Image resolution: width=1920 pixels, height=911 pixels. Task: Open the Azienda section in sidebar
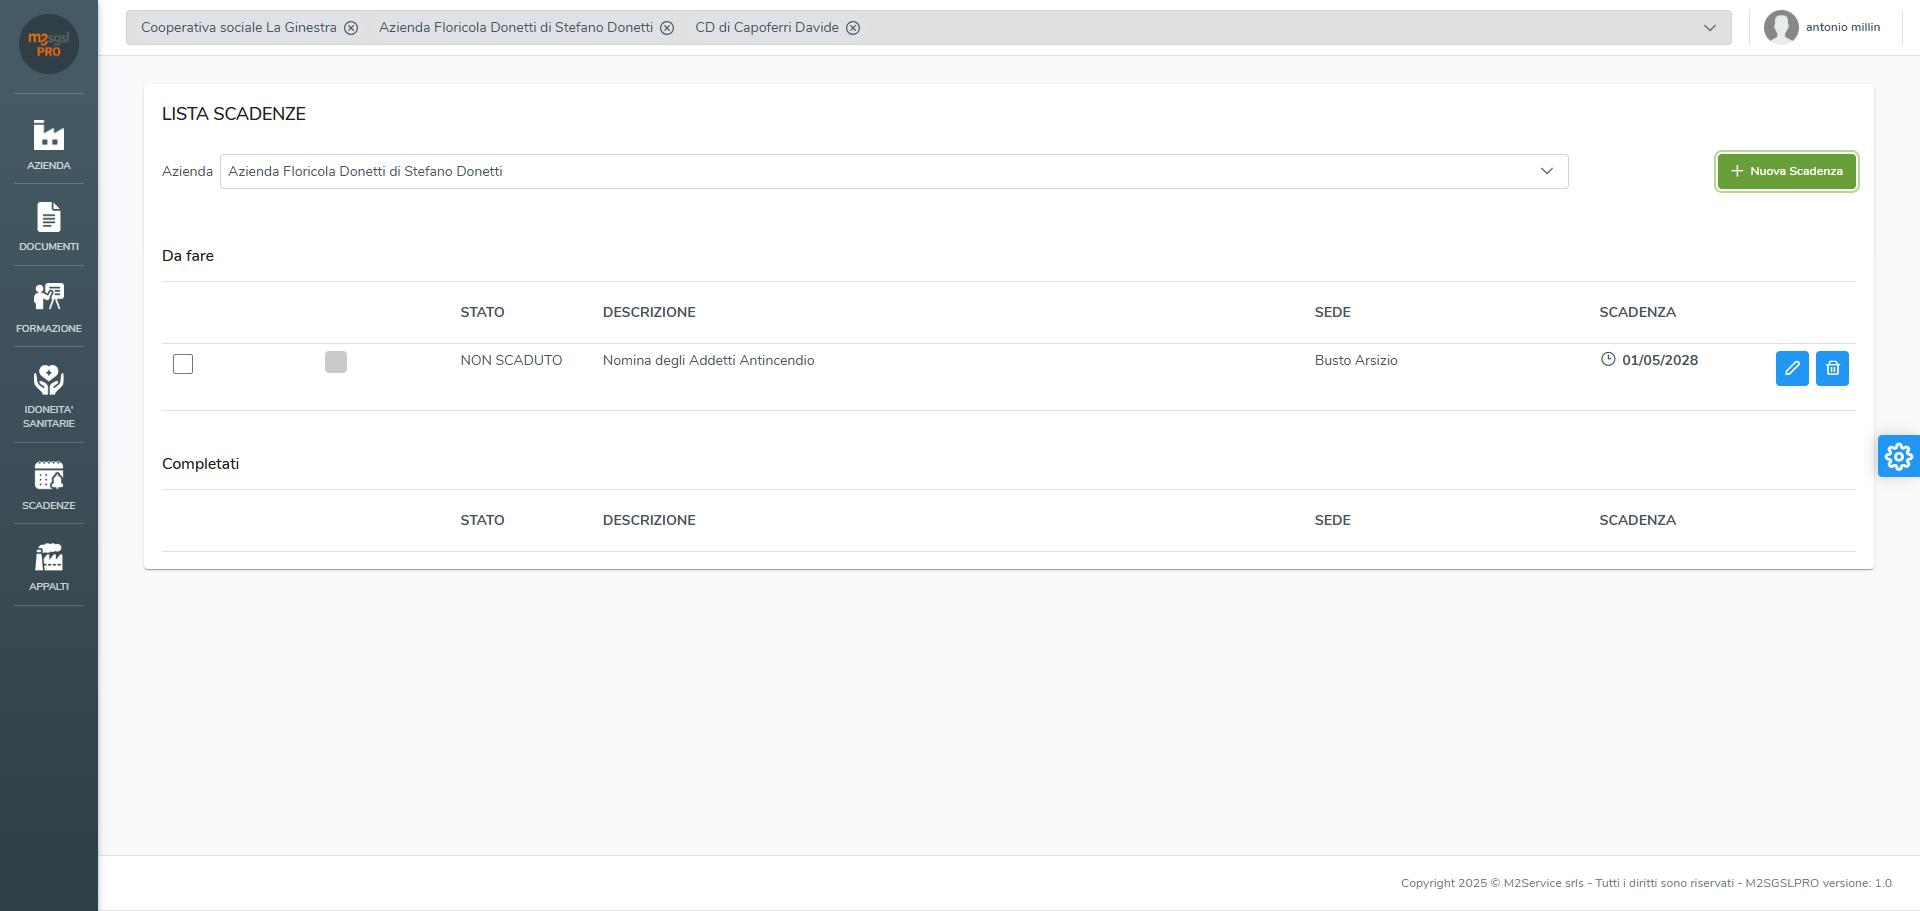49,144
